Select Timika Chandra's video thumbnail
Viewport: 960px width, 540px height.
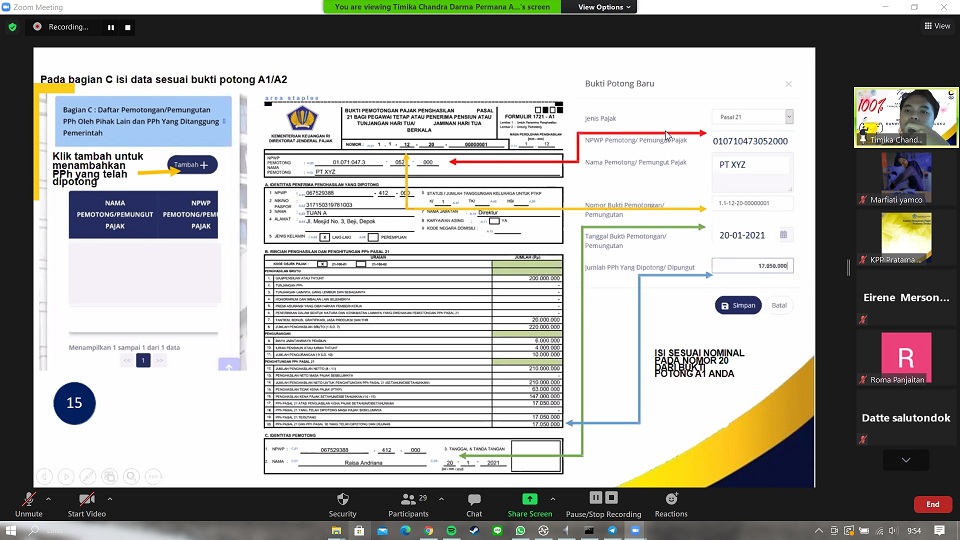point(906,117)
